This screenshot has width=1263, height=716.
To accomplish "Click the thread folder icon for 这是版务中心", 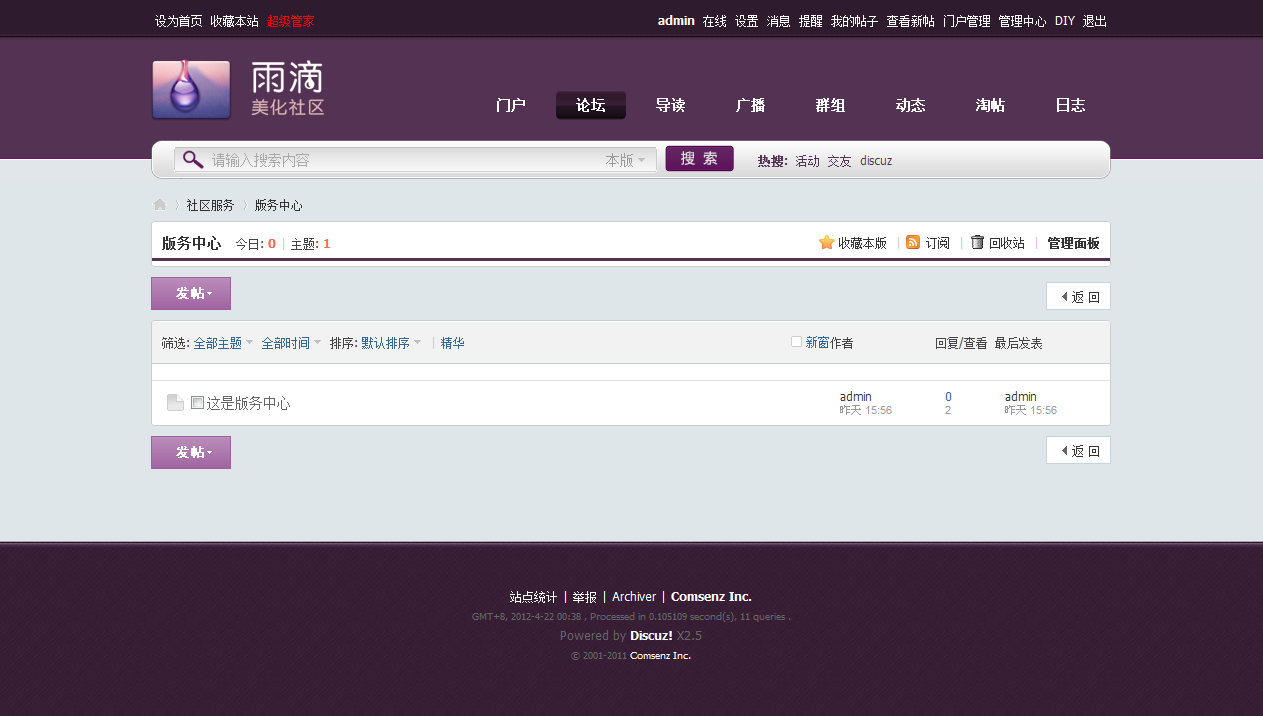I will 175,403.
